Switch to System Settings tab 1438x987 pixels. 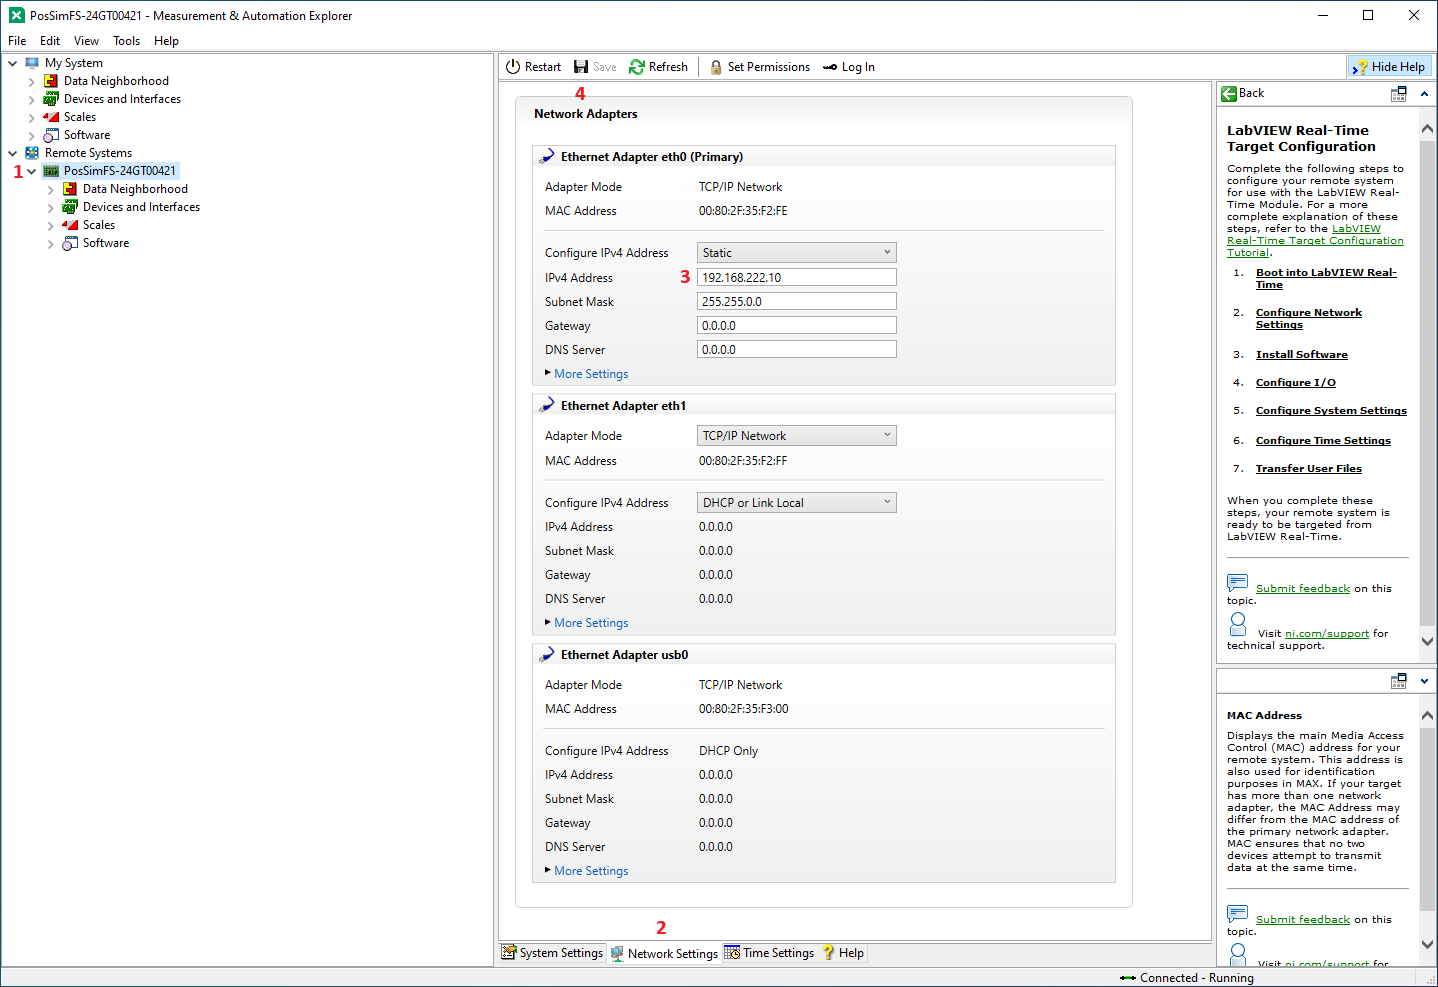552,953
